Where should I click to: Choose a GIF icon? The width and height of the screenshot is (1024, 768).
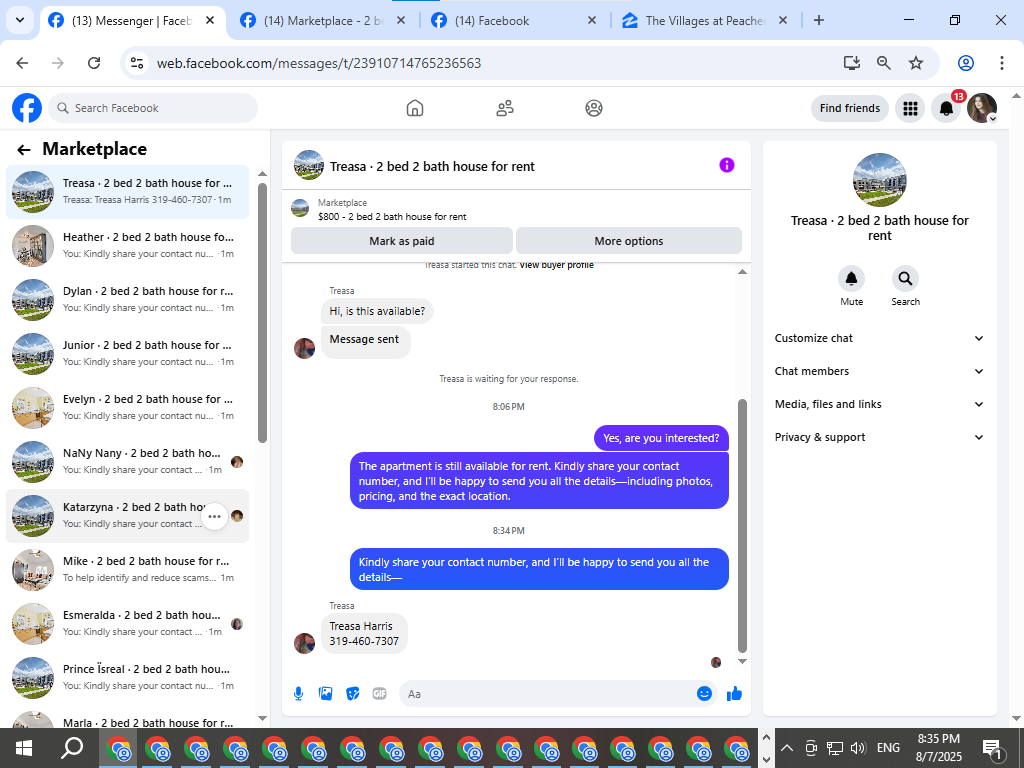[379, 694]
